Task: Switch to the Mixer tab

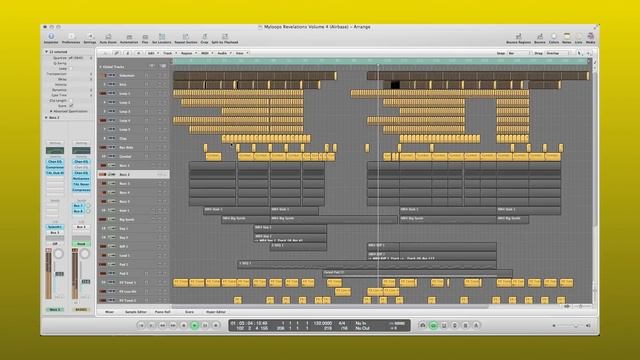Action: click(x=109, y=312)
